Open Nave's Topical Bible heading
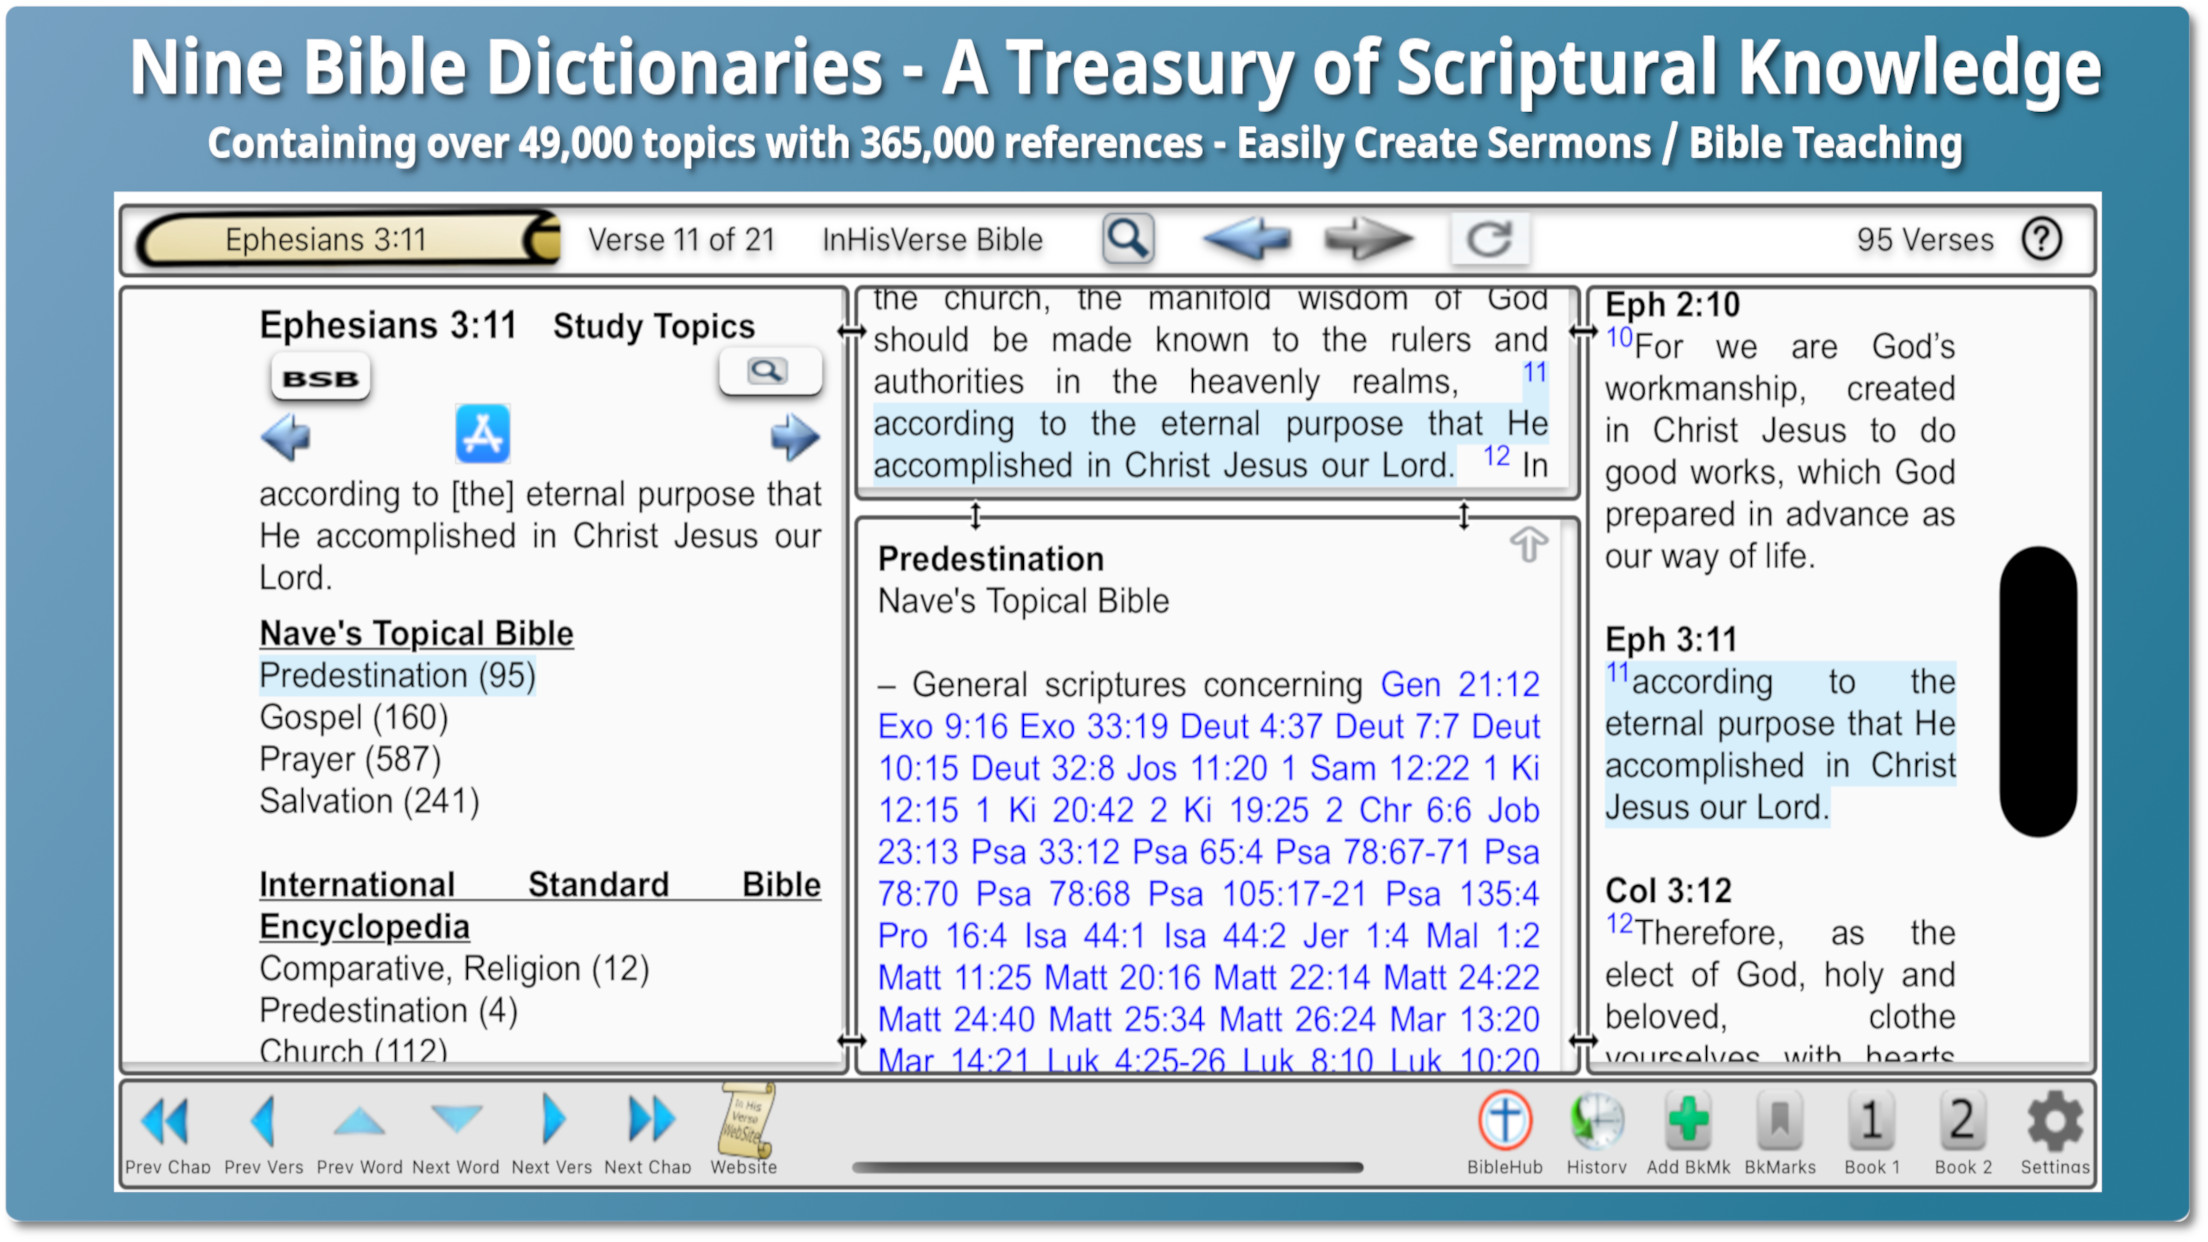The height and width of the screenshot is (1242, 2208). click(416, 634)
